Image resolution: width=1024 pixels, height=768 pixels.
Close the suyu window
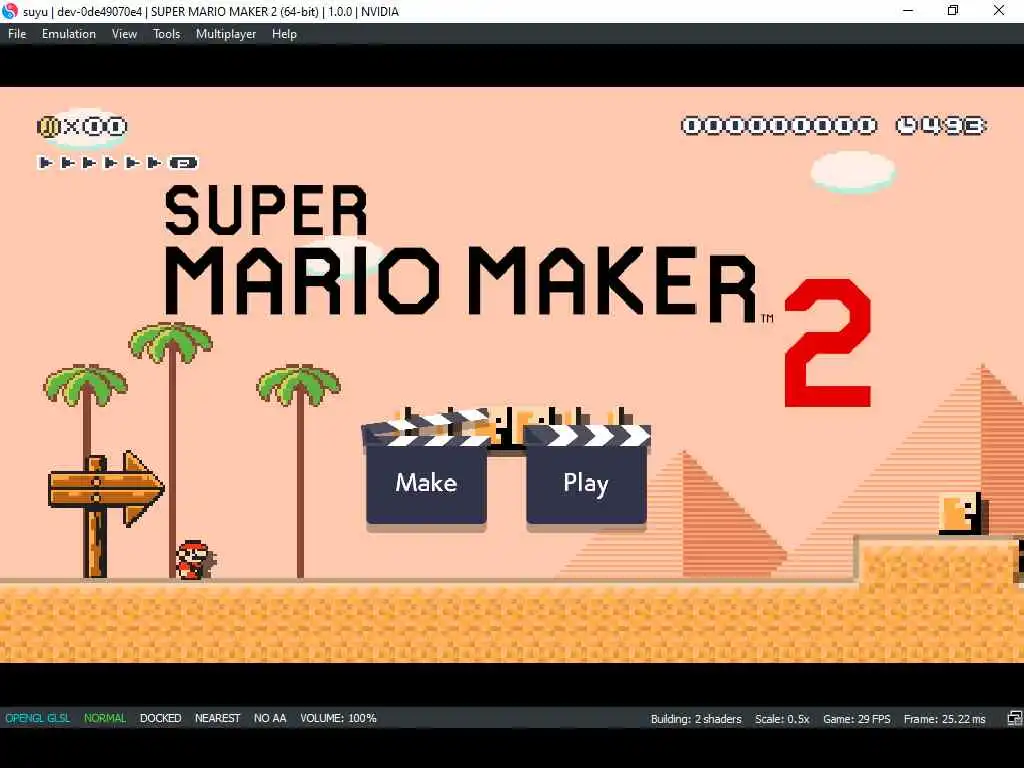[x=999, y=10]
